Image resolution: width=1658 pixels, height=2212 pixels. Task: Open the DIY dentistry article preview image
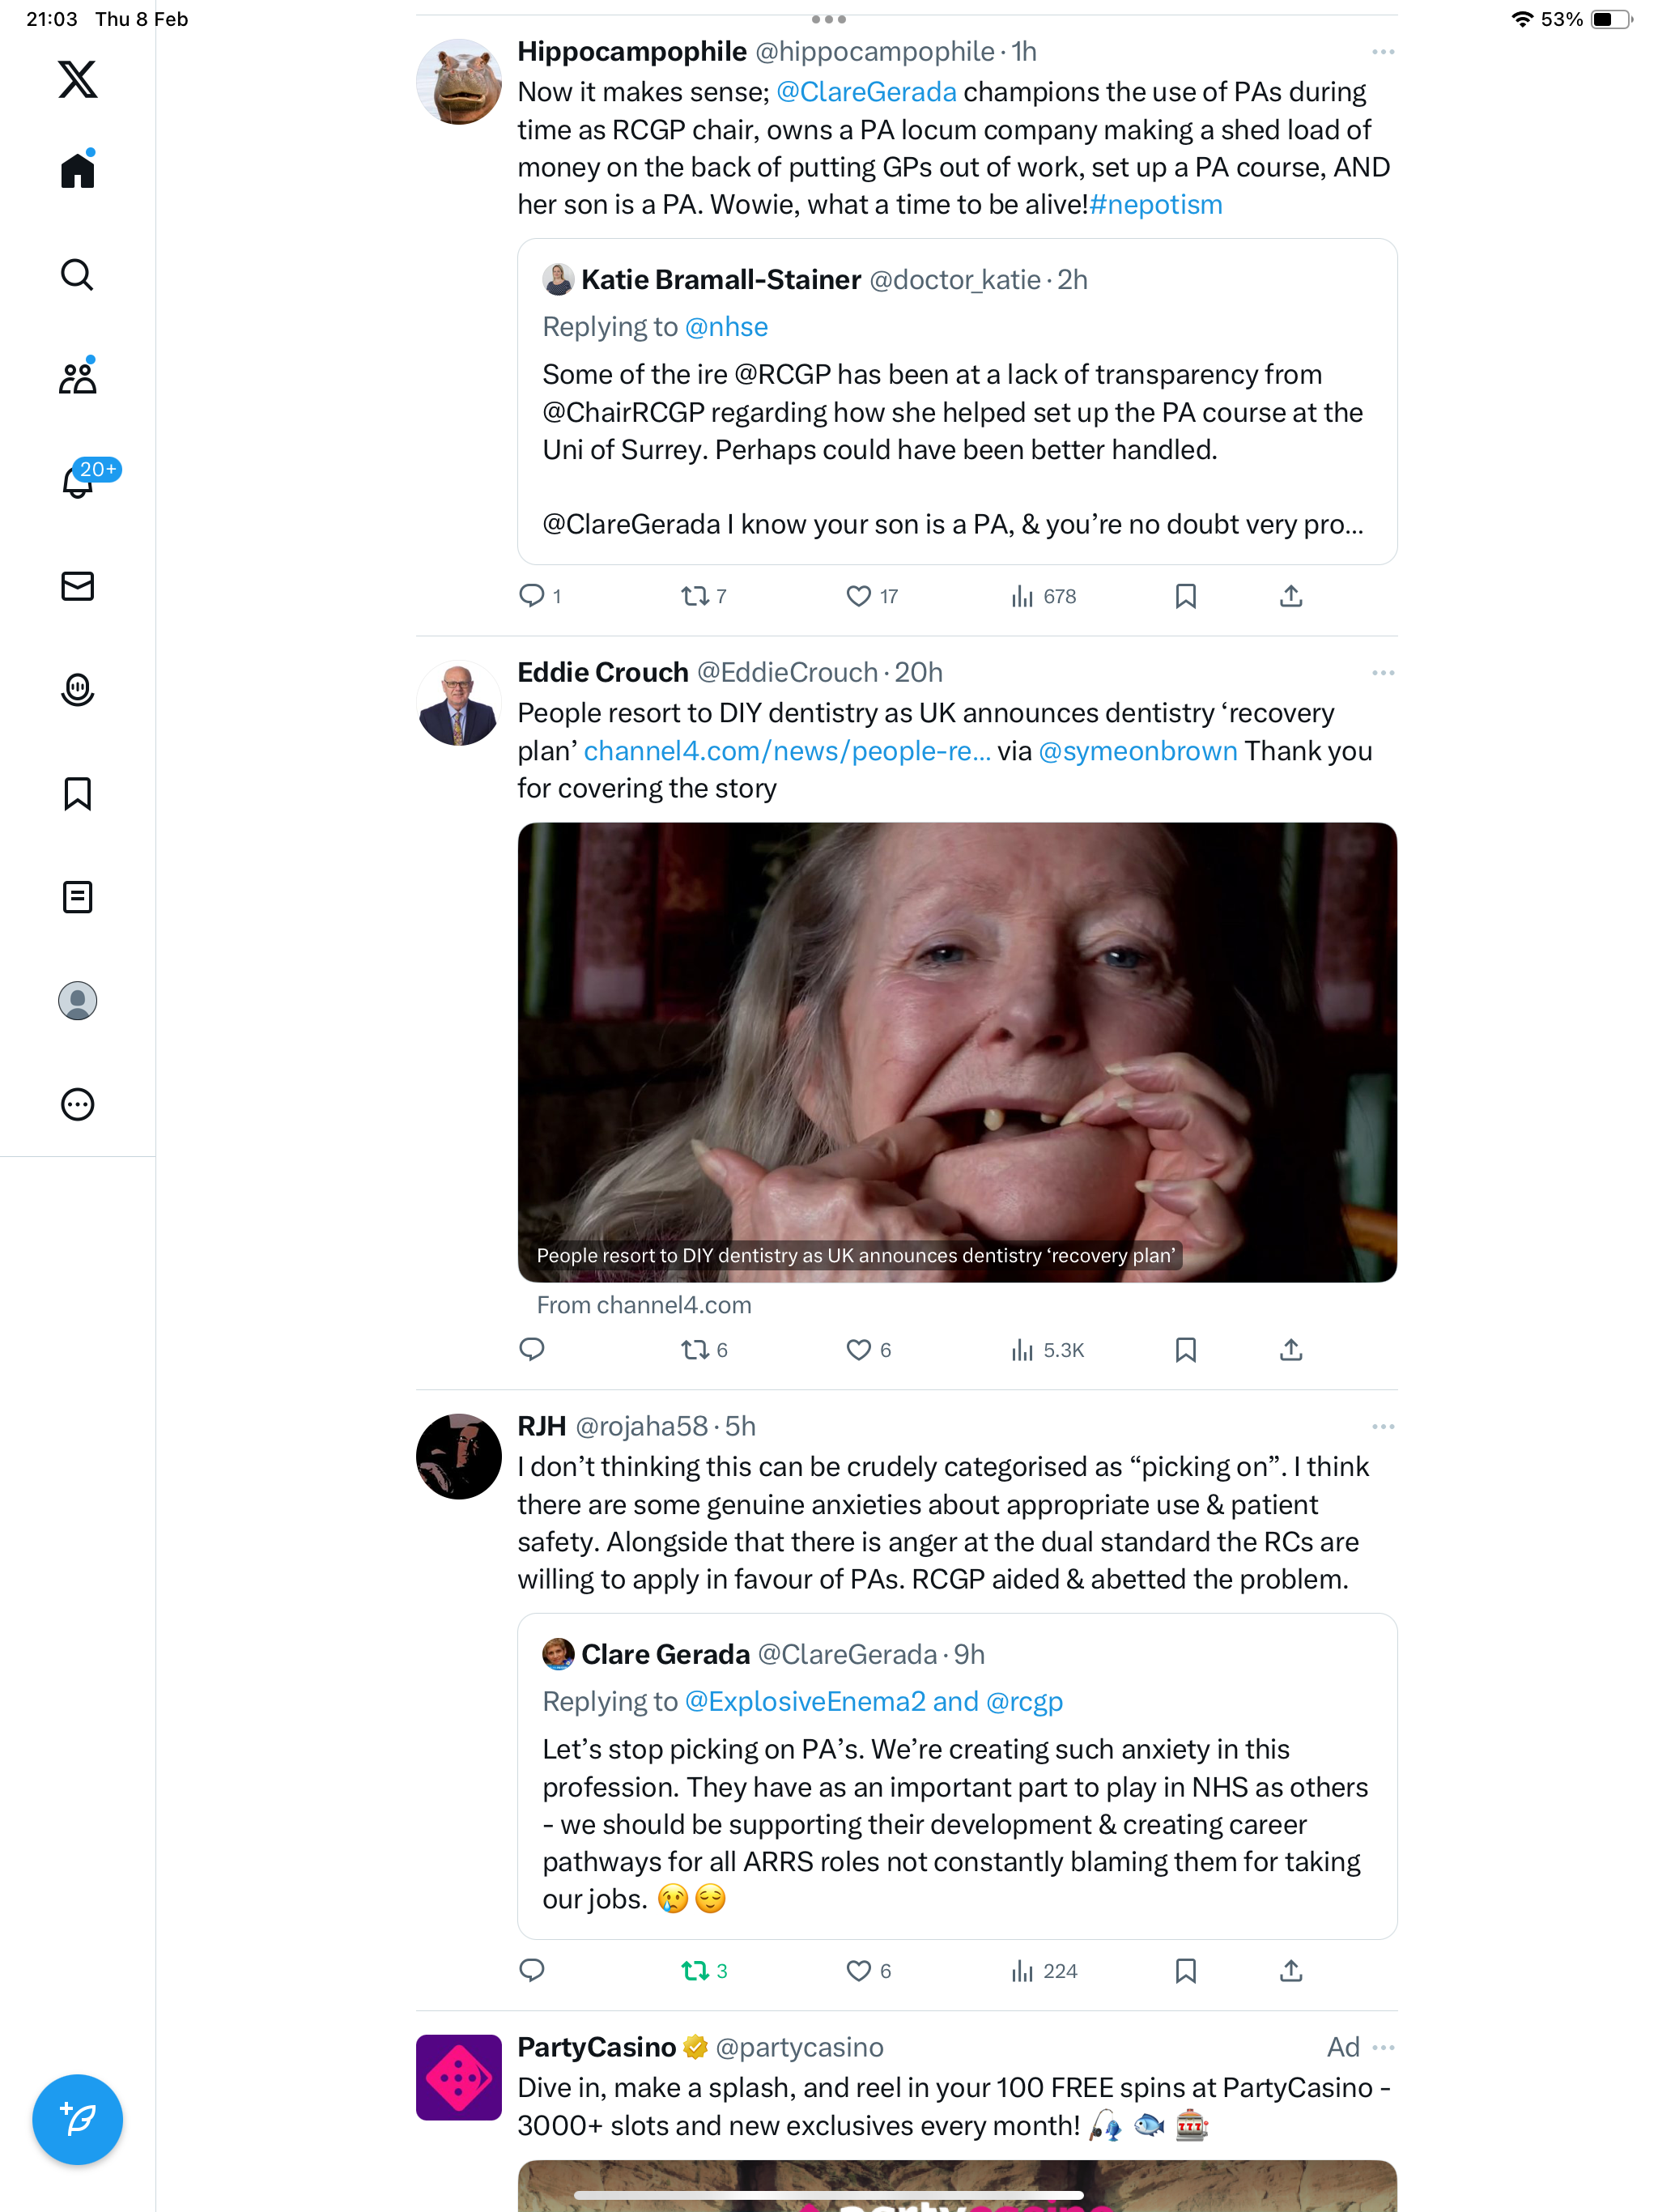(957, 1052)
